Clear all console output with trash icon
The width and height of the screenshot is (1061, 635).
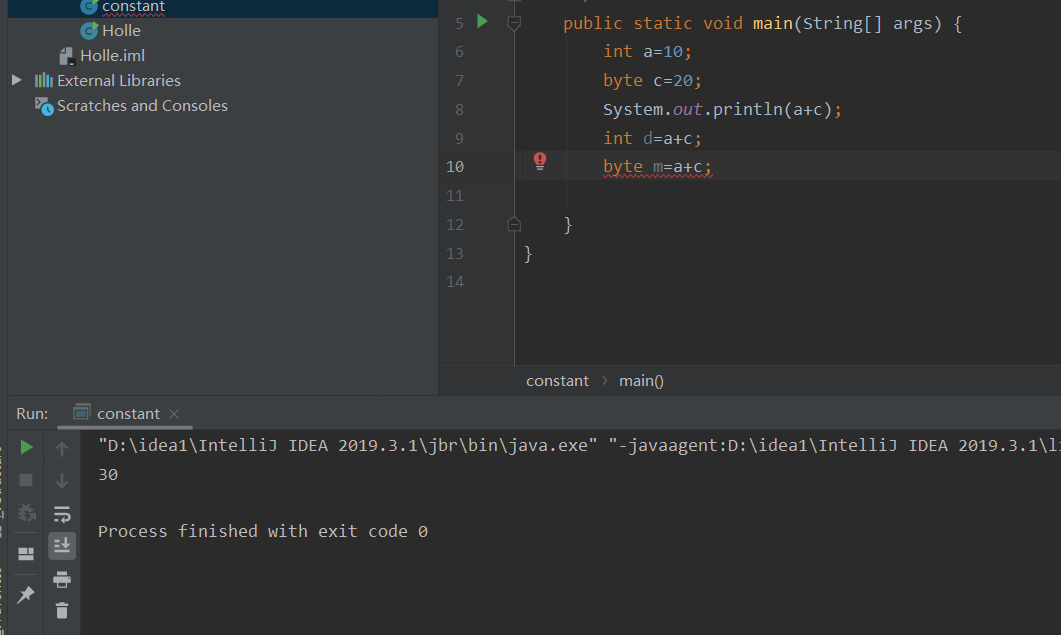tap(62, 611)
